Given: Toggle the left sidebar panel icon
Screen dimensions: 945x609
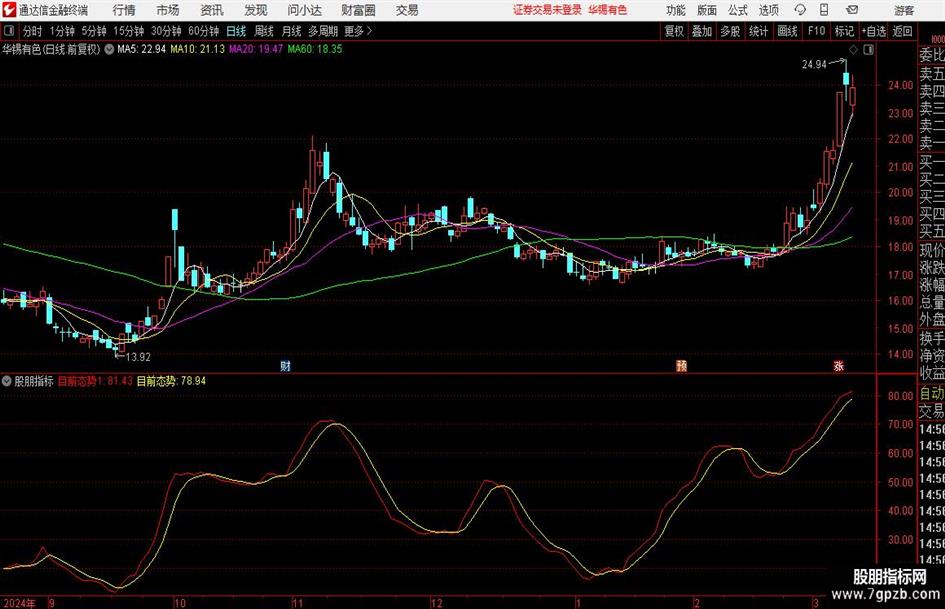Looking at the screenshot, I should [x=9, y=31].
